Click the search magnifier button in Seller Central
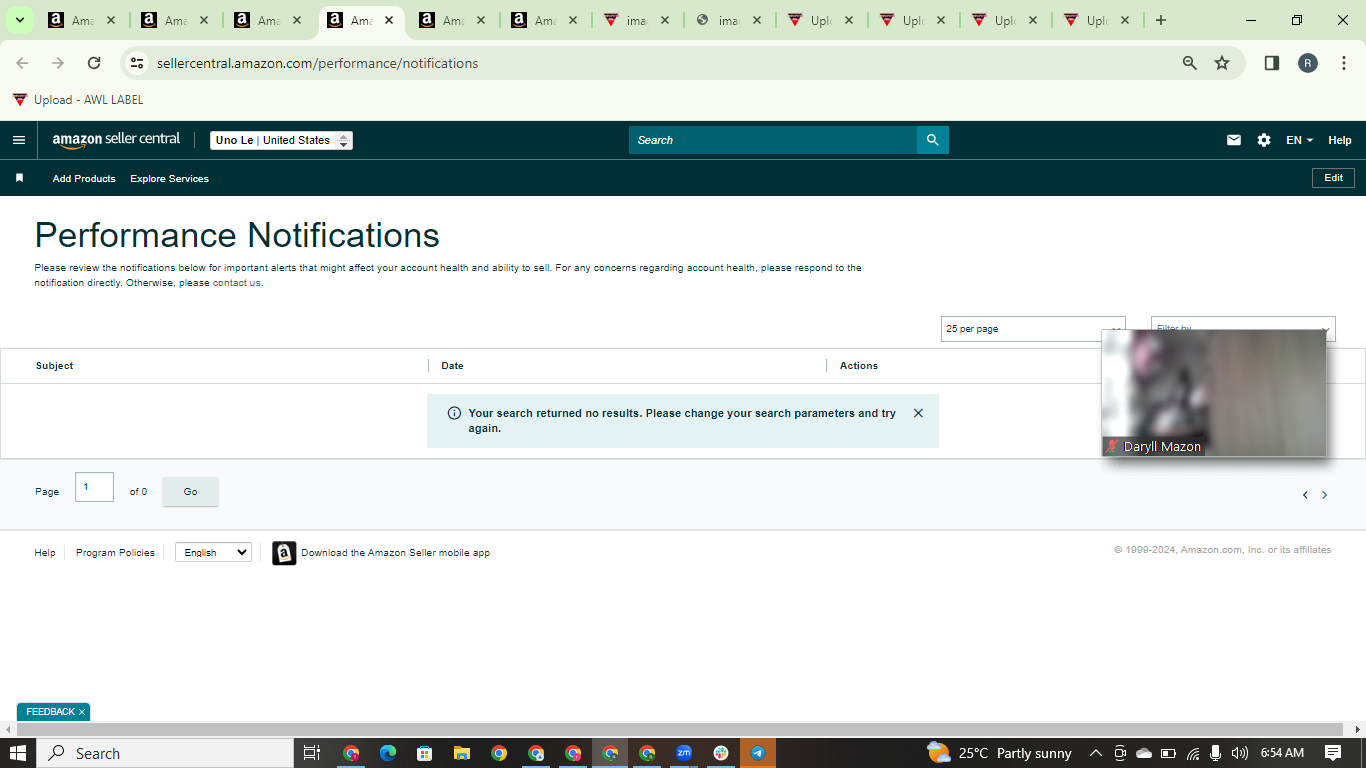 [x=932, y=140]
